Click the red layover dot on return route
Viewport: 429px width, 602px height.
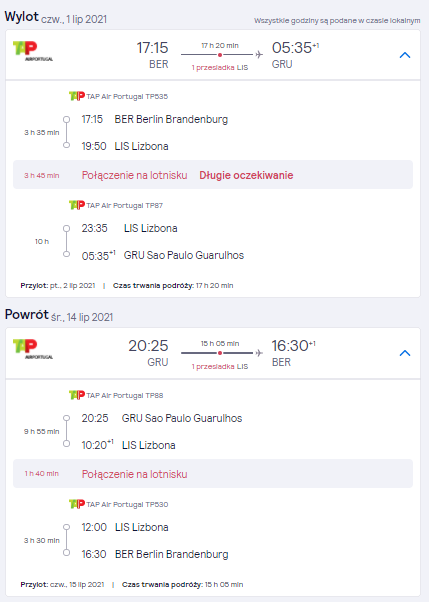(220, 353)
